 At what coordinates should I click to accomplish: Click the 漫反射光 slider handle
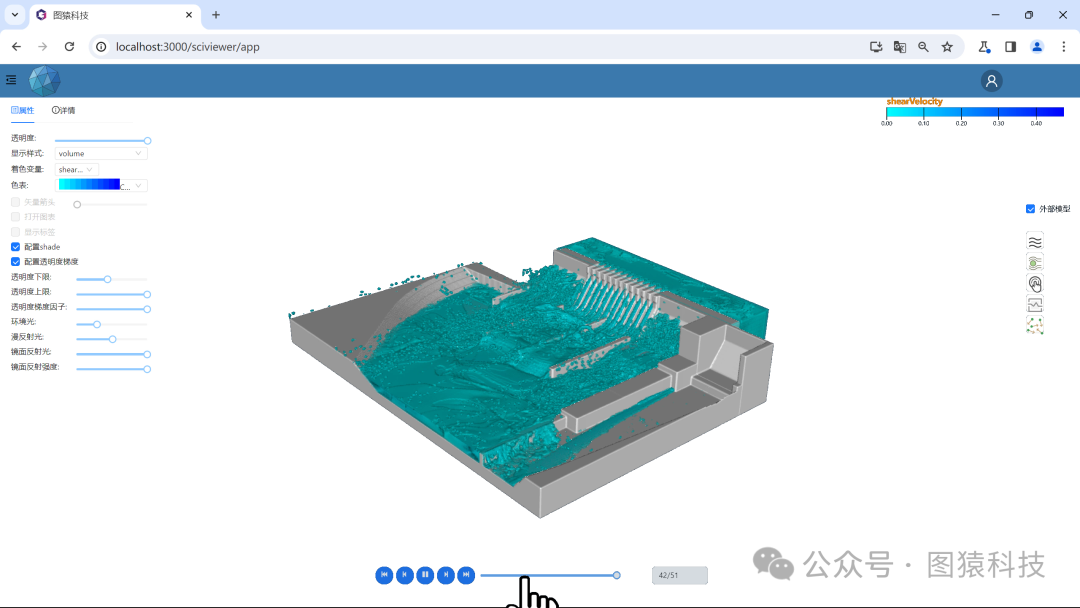[x=112, y=339]
